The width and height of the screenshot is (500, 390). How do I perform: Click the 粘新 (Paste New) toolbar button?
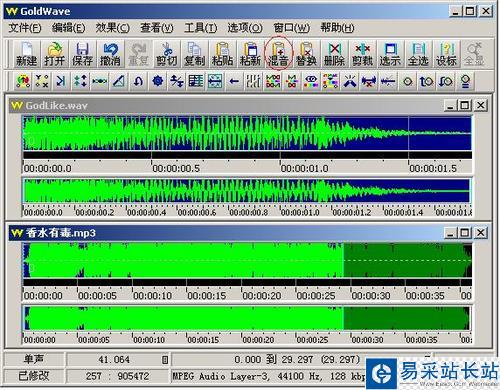click(250, 54)
